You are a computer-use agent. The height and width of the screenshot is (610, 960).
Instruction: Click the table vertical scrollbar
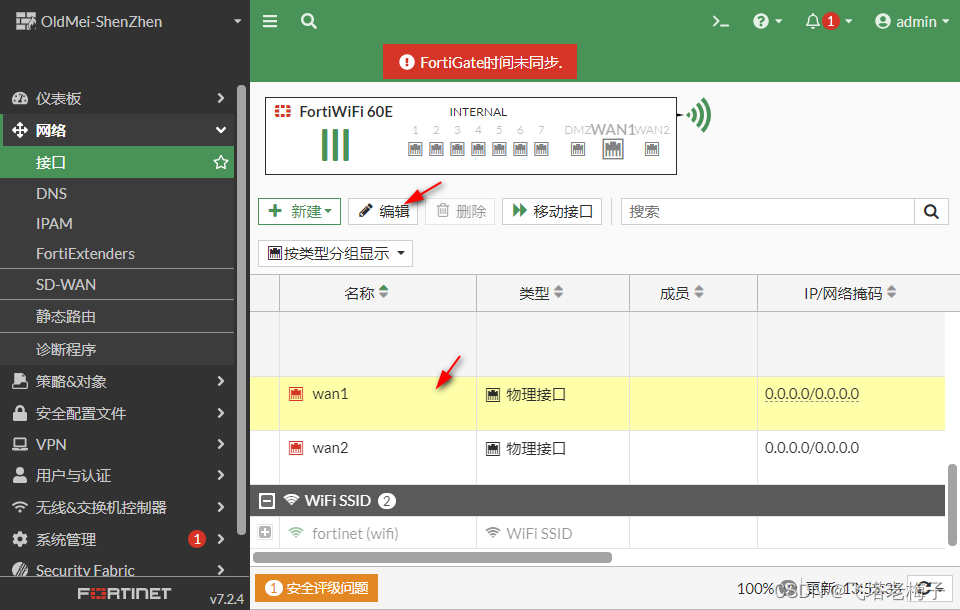coord(952,505)
